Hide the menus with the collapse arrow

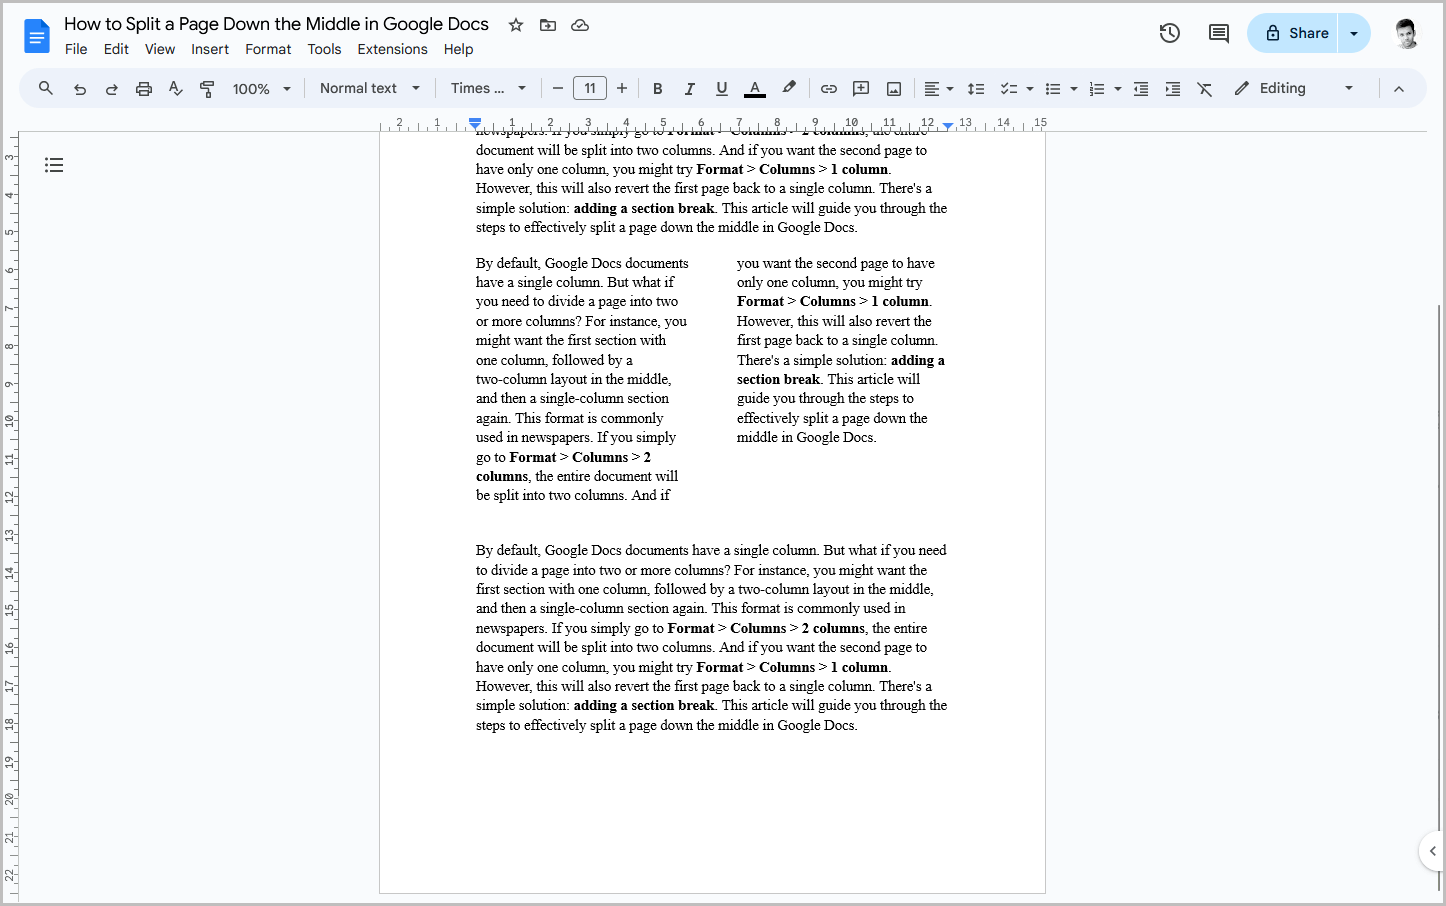1399,89
